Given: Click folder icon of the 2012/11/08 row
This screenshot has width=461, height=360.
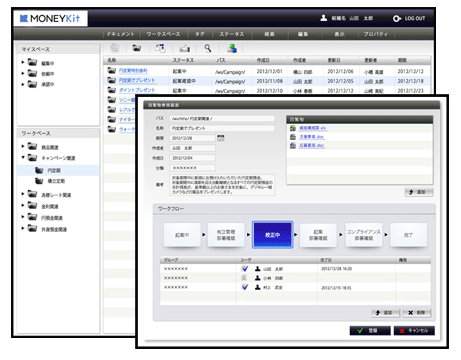Looking at the screenshot, I should pyautogui.click(x=111, y=80).
